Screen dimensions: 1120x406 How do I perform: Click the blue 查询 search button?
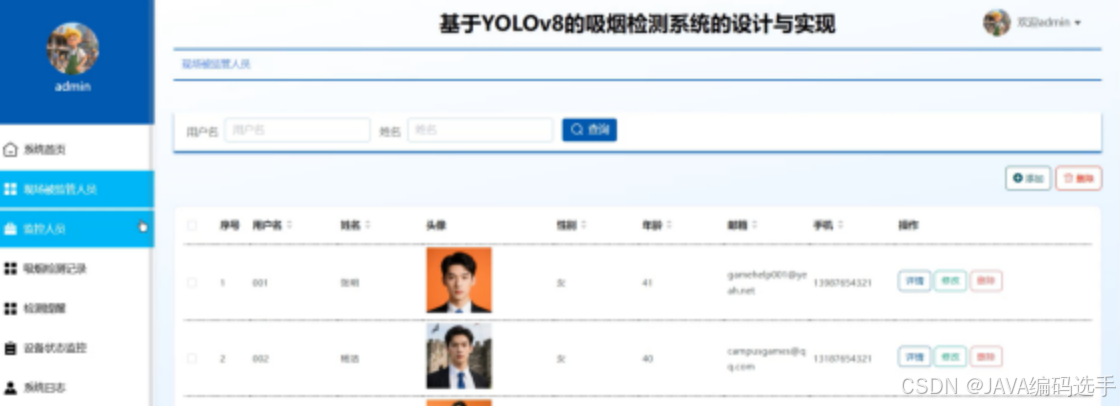click(x=589, y=129)
